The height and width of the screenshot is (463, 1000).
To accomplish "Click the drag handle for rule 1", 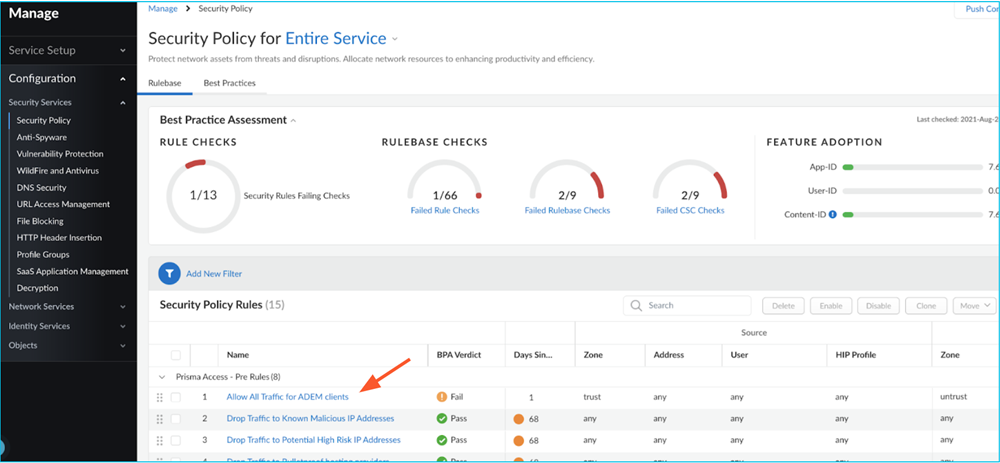I will point(158,397).
